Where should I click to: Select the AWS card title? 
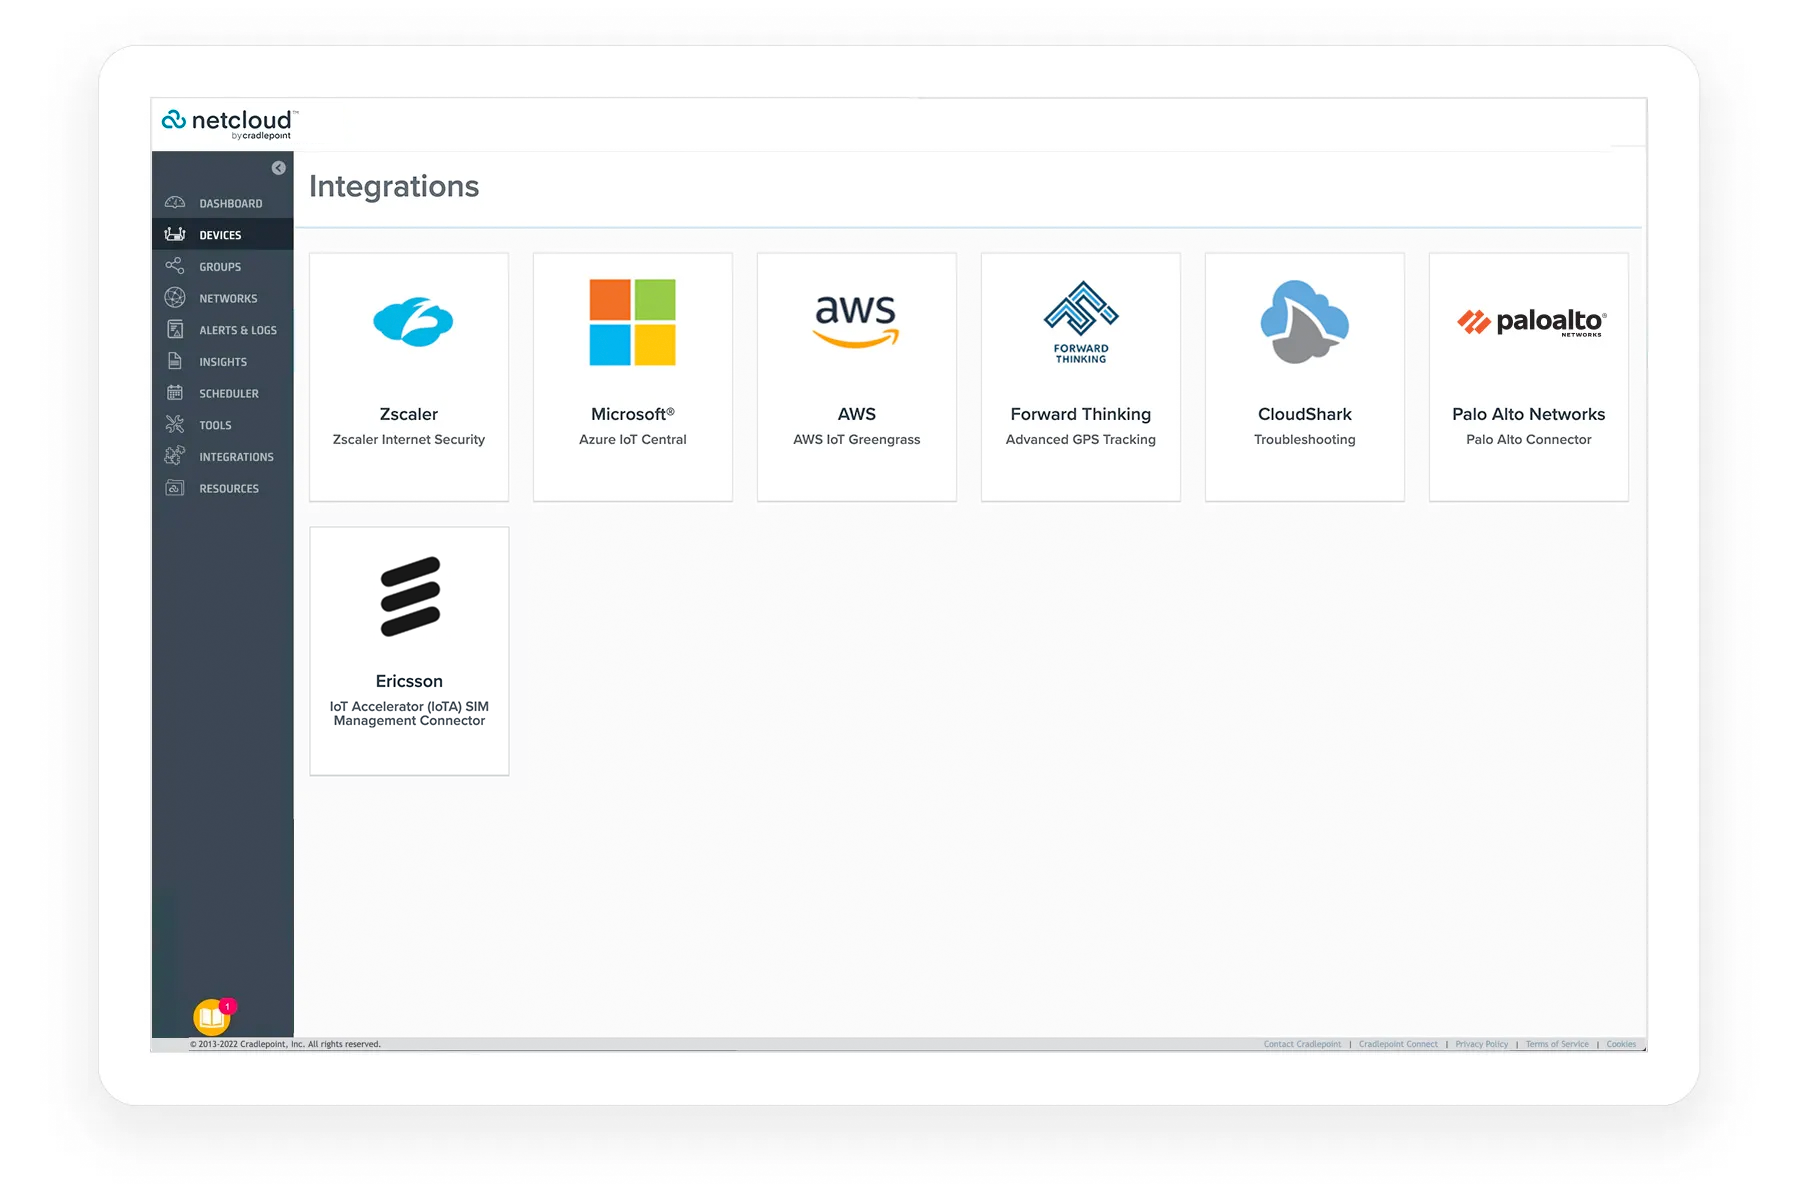point(857,414)
